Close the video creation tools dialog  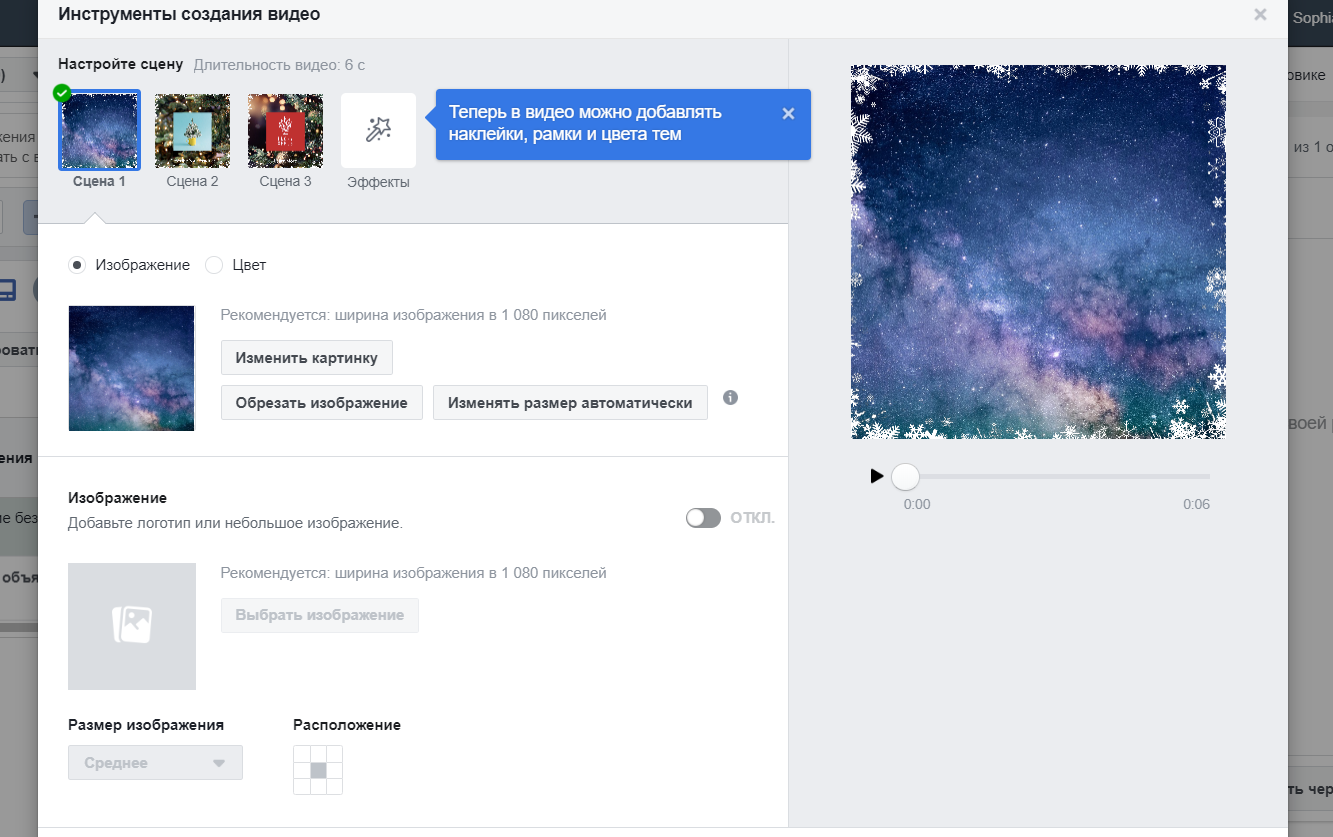click(x=1260, y=15)
